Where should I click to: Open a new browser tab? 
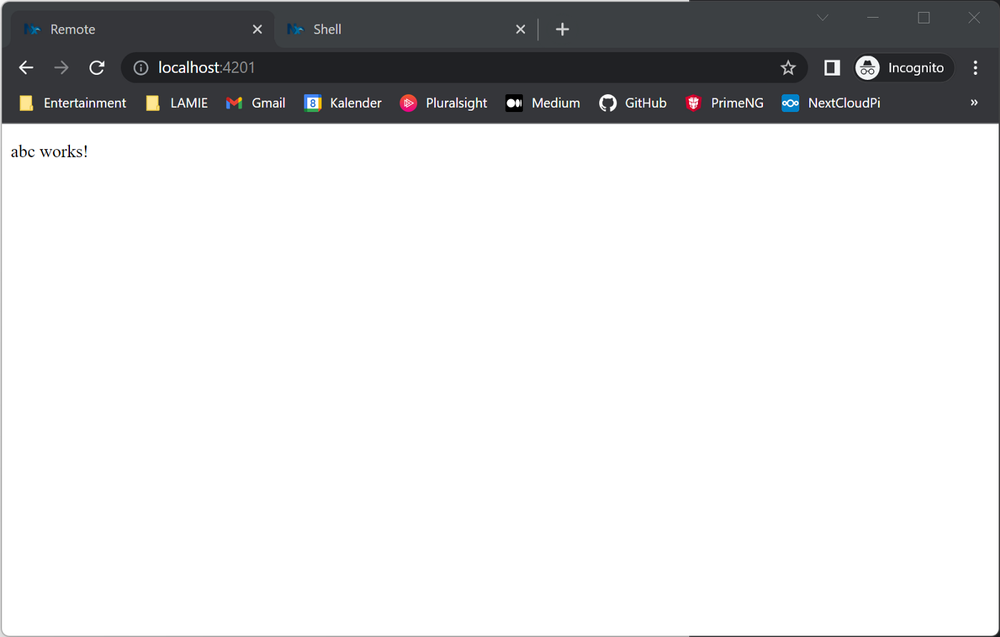coord(562,29)
